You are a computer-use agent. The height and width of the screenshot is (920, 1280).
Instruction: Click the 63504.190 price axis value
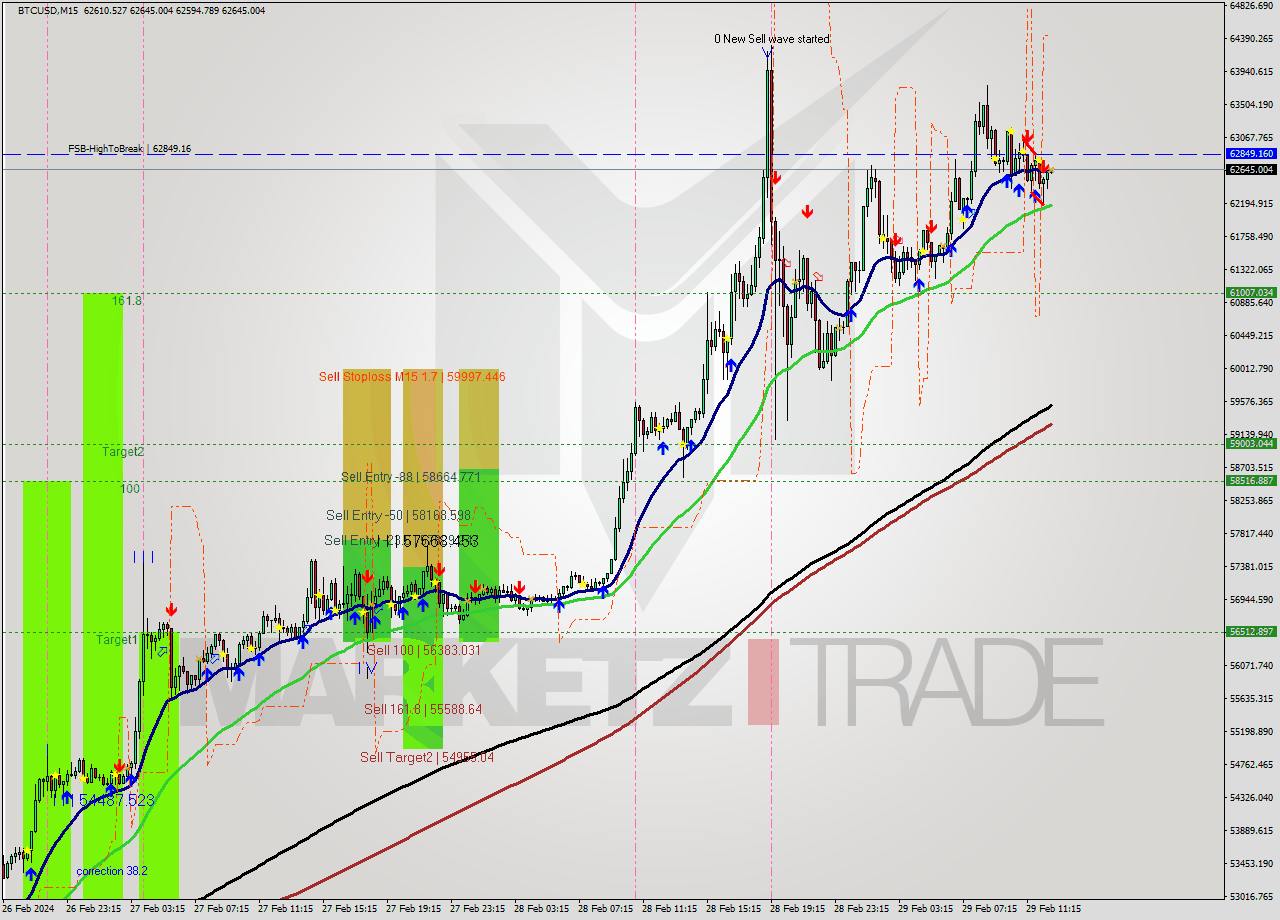tap(1250, 104)
